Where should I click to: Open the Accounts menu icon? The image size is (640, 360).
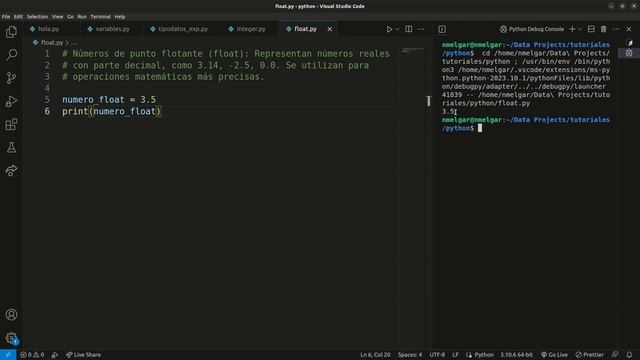[11, 315]
